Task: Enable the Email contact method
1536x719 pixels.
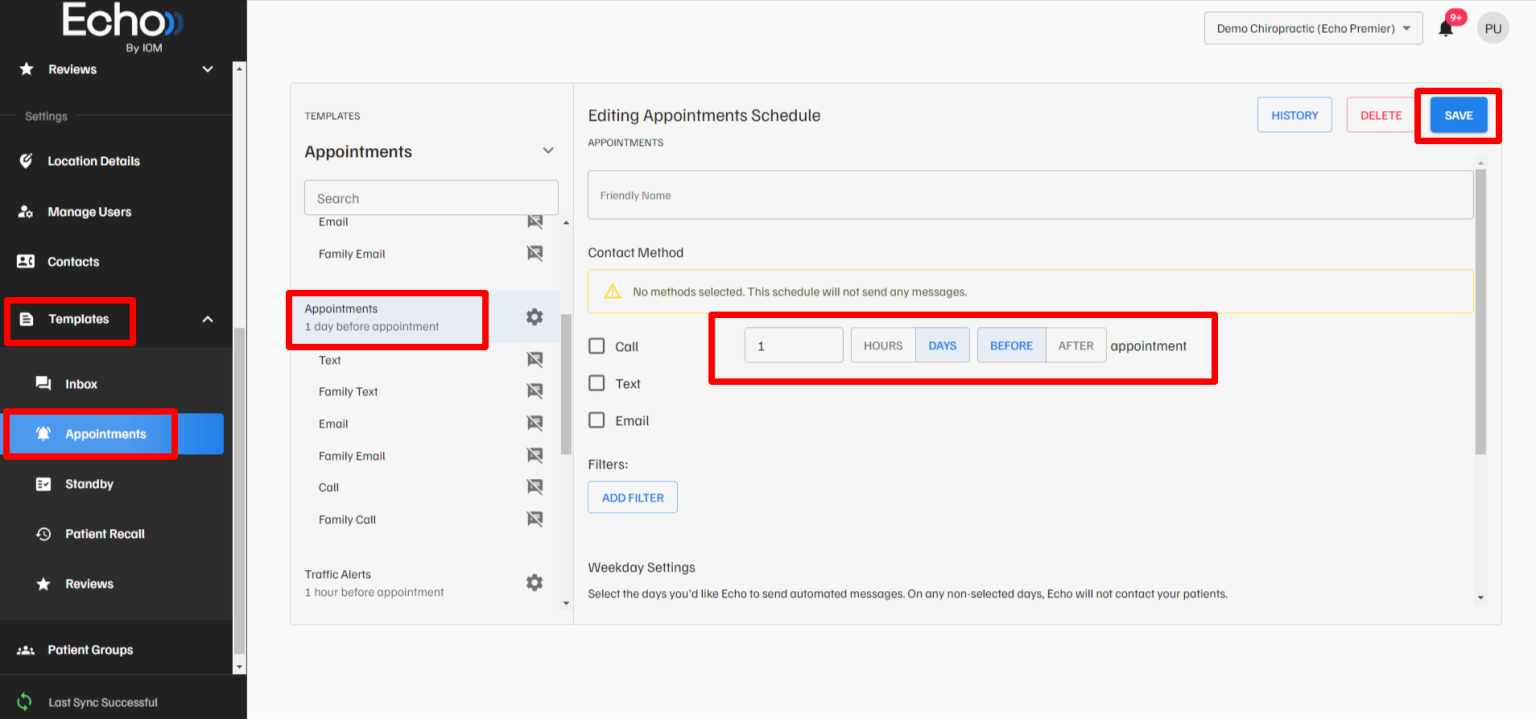Action: coord(596,420)
